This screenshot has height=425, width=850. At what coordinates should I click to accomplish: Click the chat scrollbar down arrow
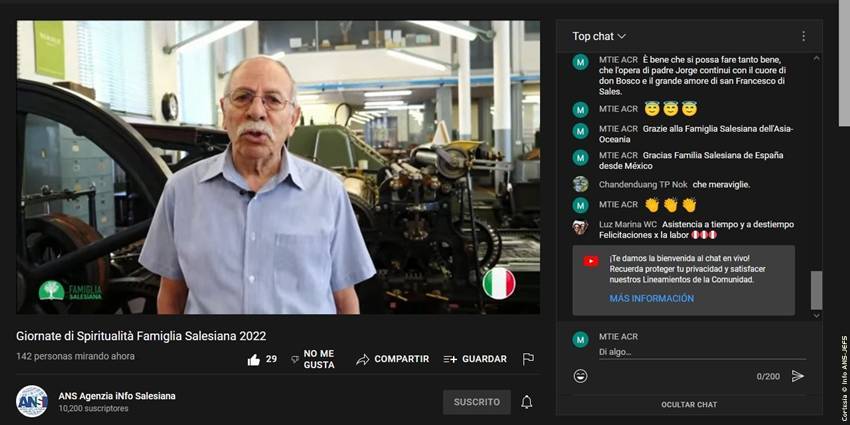click(x=816, y=316)
